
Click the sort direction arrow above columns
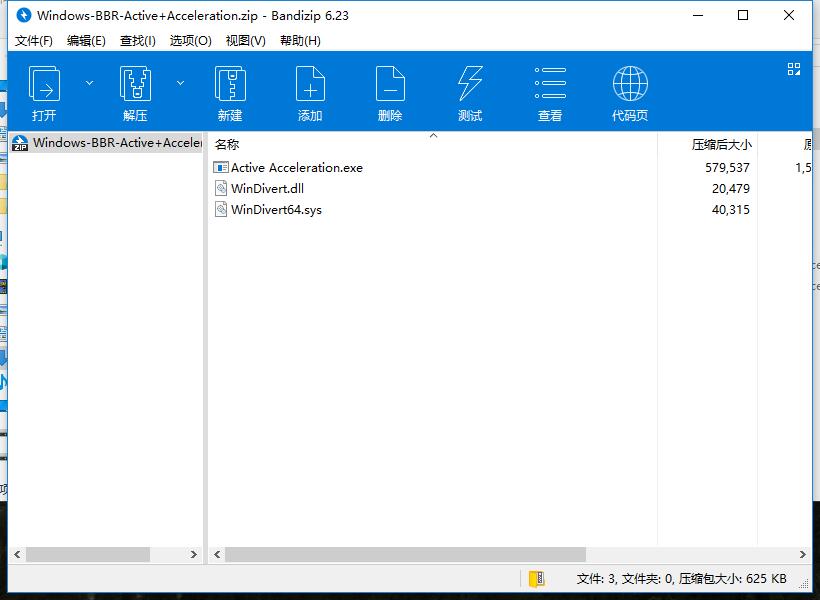pyautogui.click(x=433, y=135)
